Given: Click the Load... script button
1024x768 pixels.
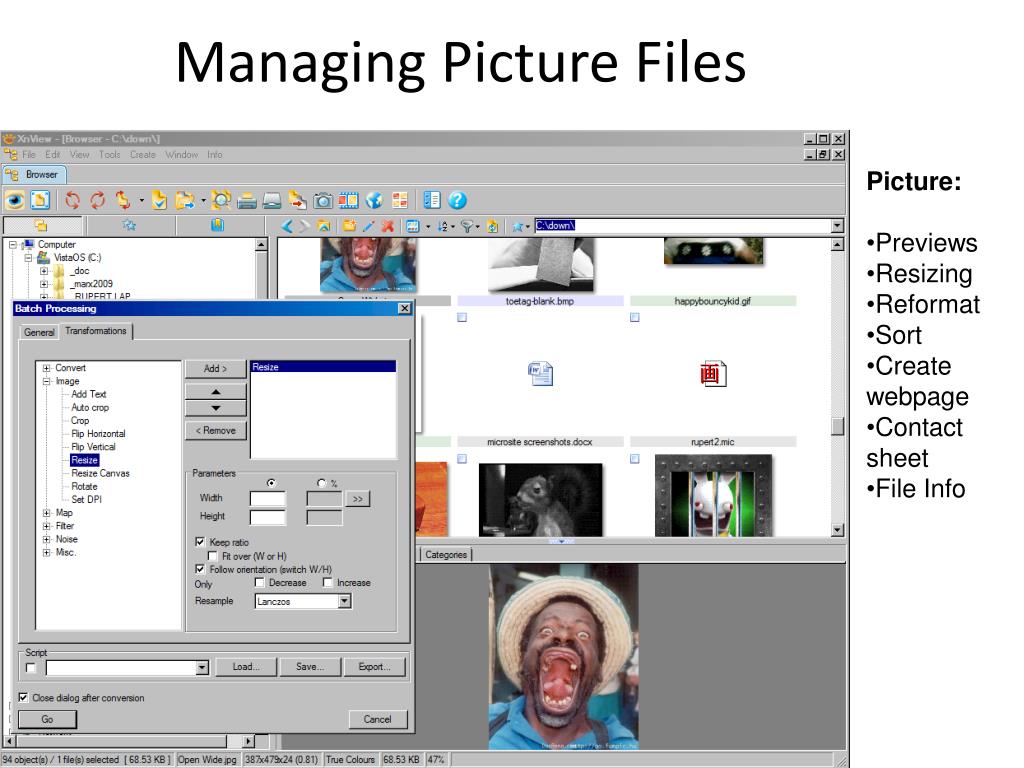Looking at the screenshot, I should coord(246,667).
